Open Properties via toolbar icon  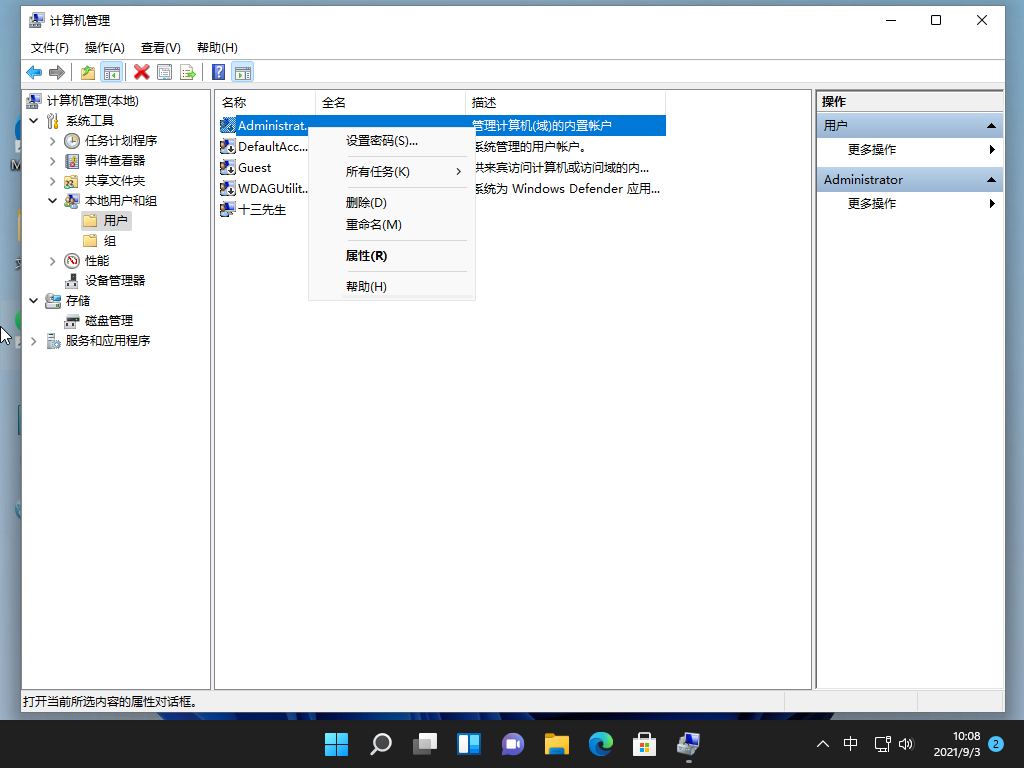click(x=164, y=72)
